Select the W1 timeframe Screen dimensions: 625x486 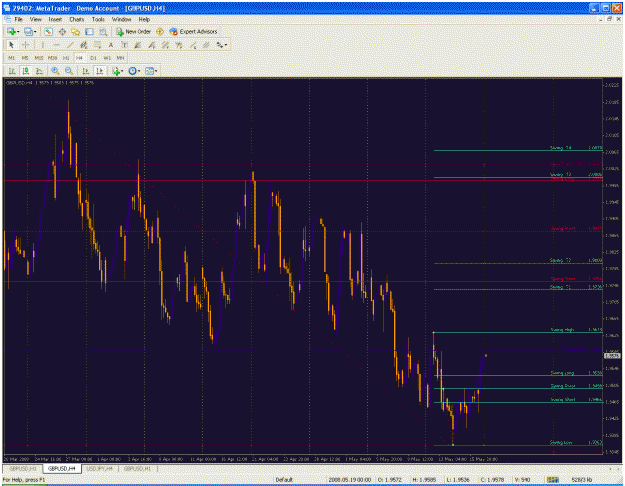[x=107, y=58]
